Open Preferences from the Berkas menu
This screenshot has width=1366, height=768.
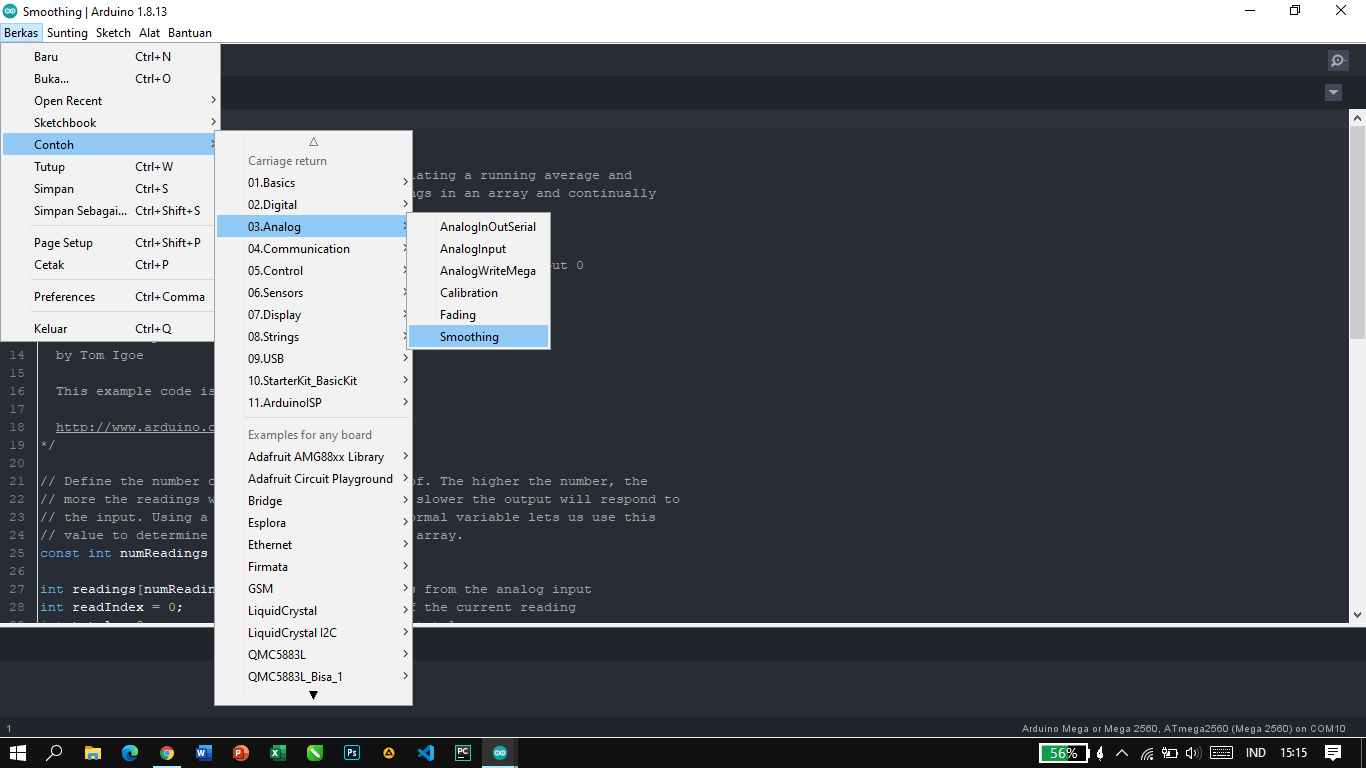(x=110, y=297)
